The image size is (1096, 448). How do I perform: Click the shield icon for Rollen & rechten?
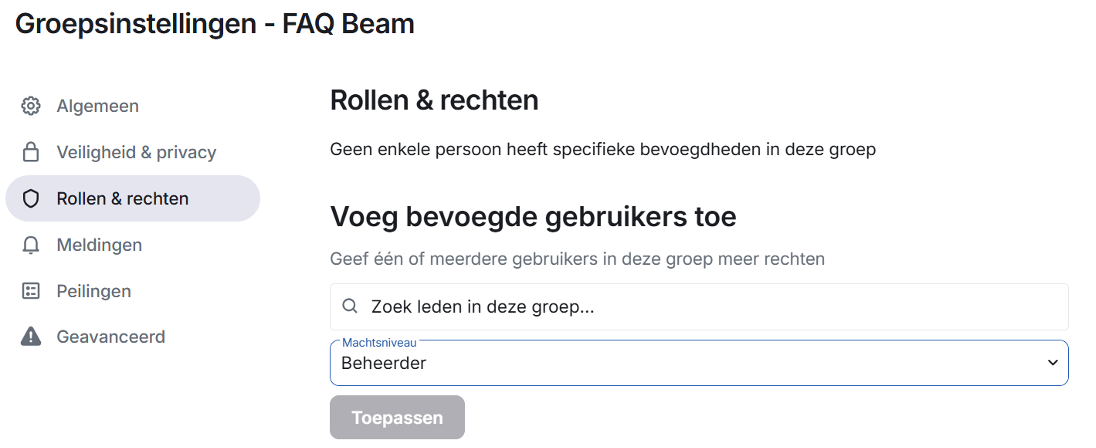(x=31, y=199)
